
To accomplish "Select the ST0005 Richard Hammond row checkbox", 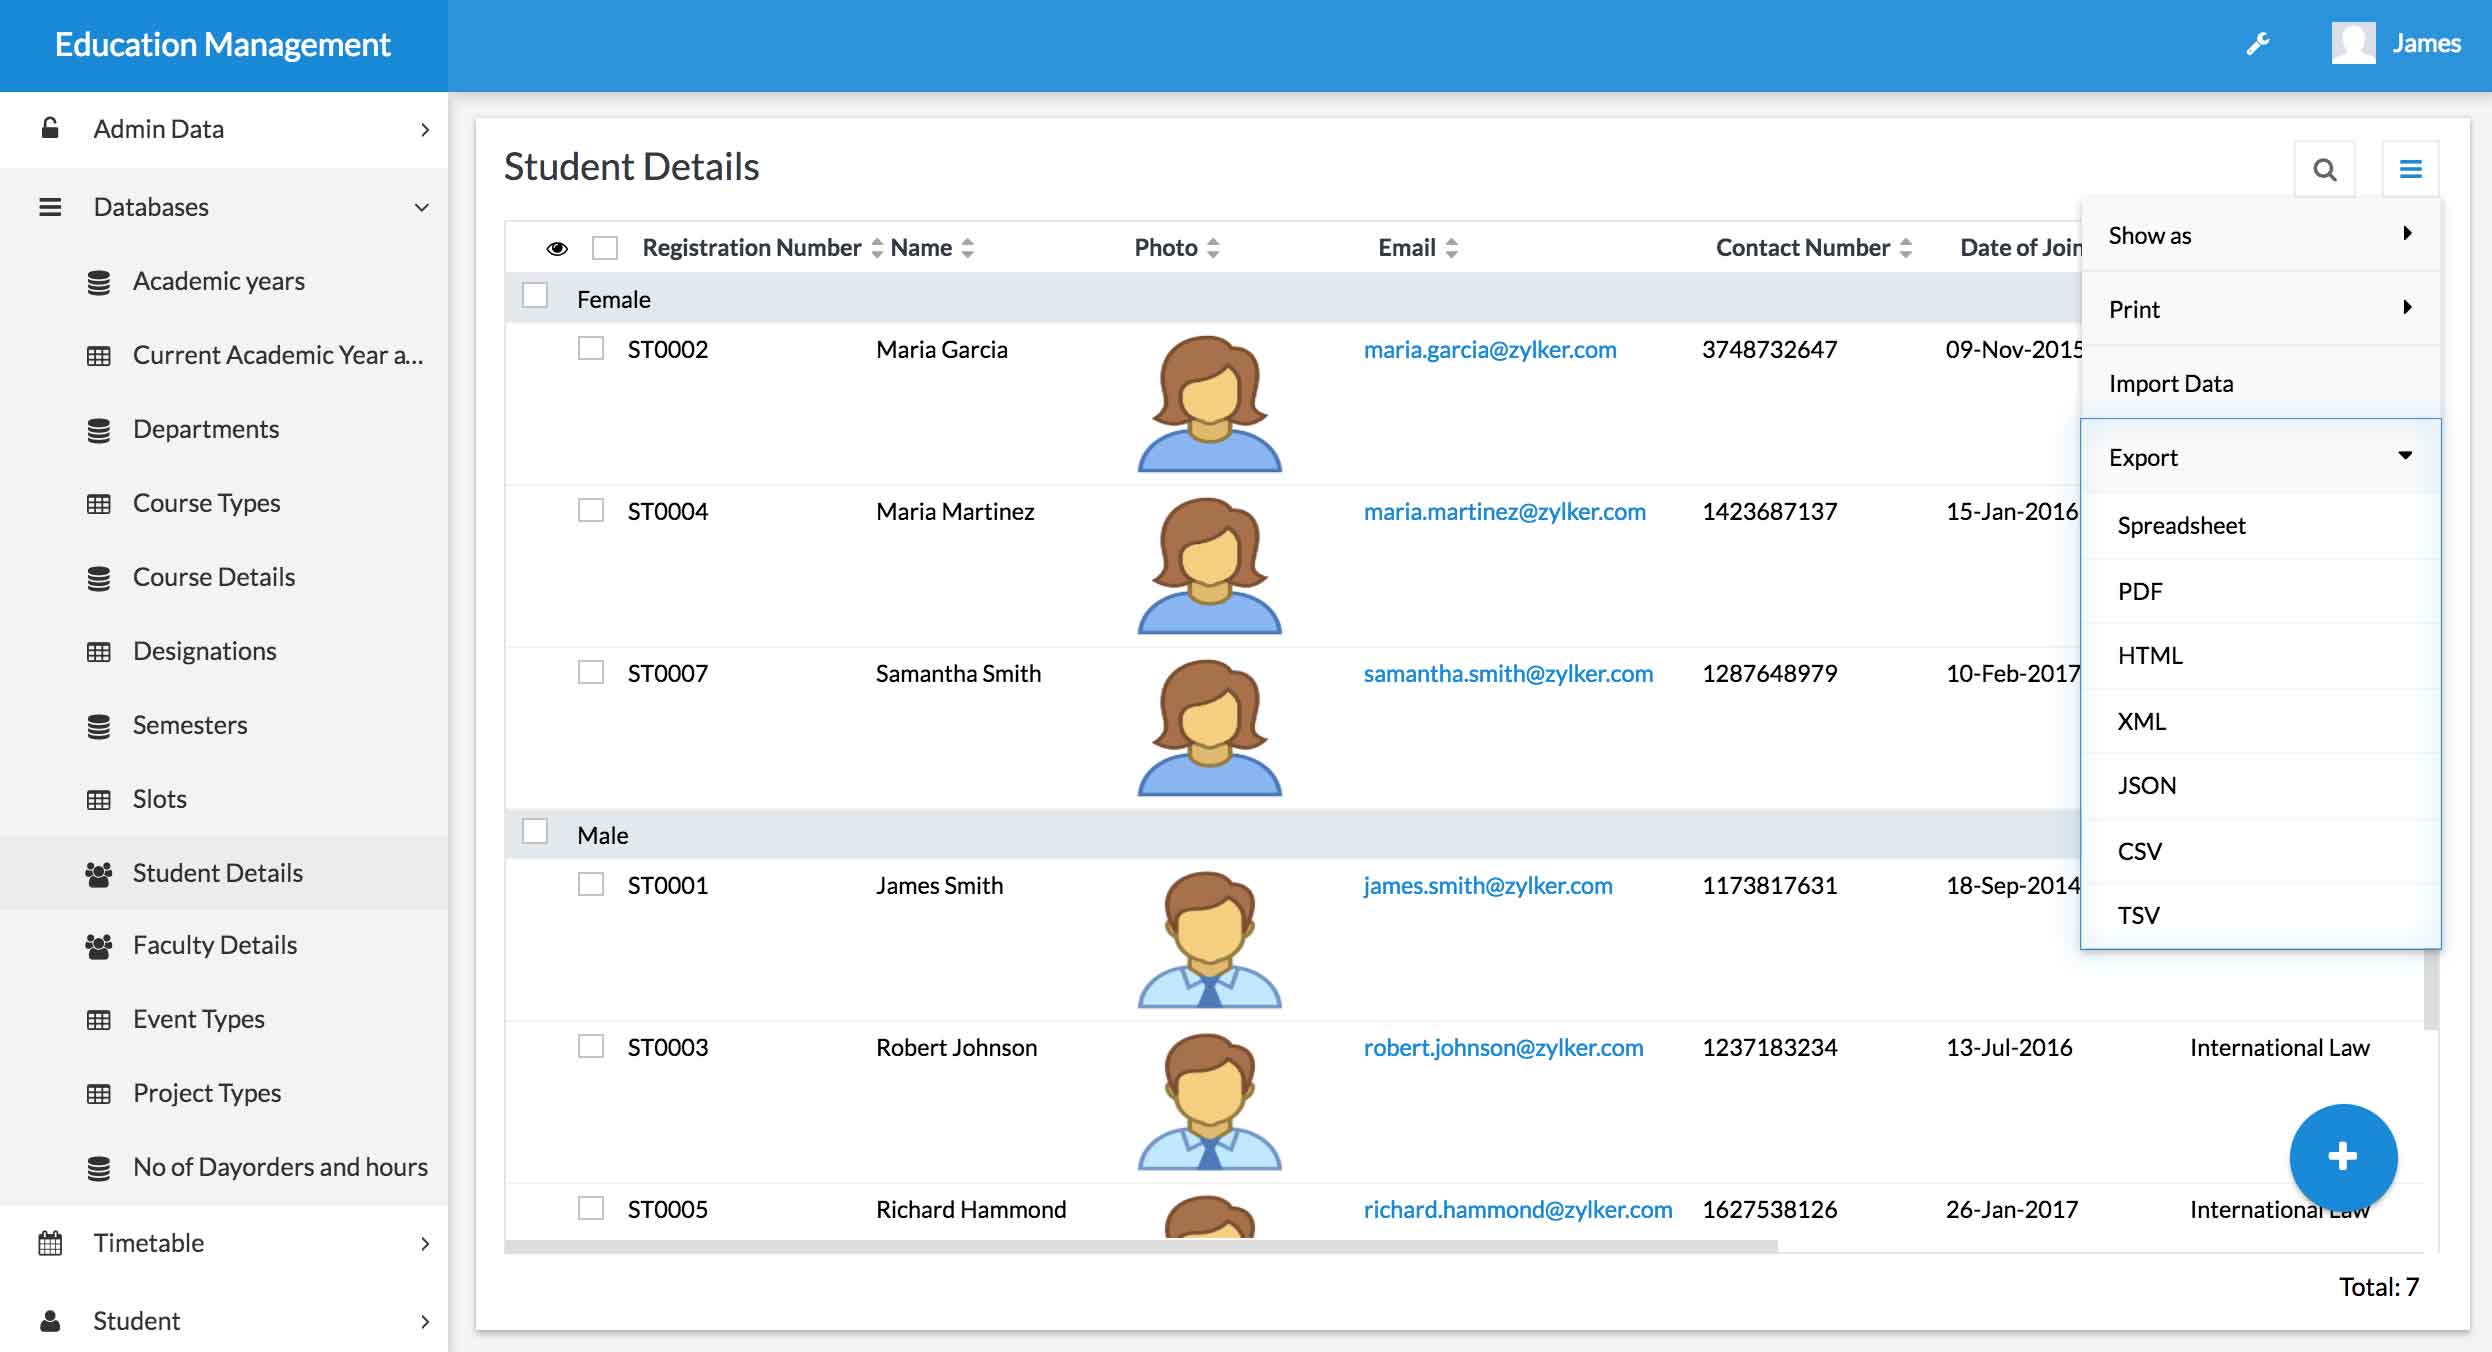I will 591,1208.
